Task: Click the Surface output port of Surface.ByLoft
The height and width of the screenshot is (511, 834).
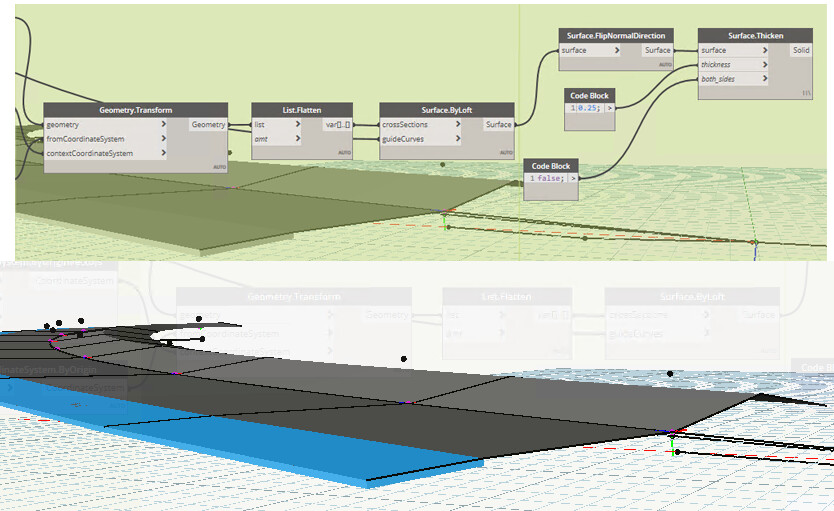Action: pyautogui.click(x=498, y=124)
